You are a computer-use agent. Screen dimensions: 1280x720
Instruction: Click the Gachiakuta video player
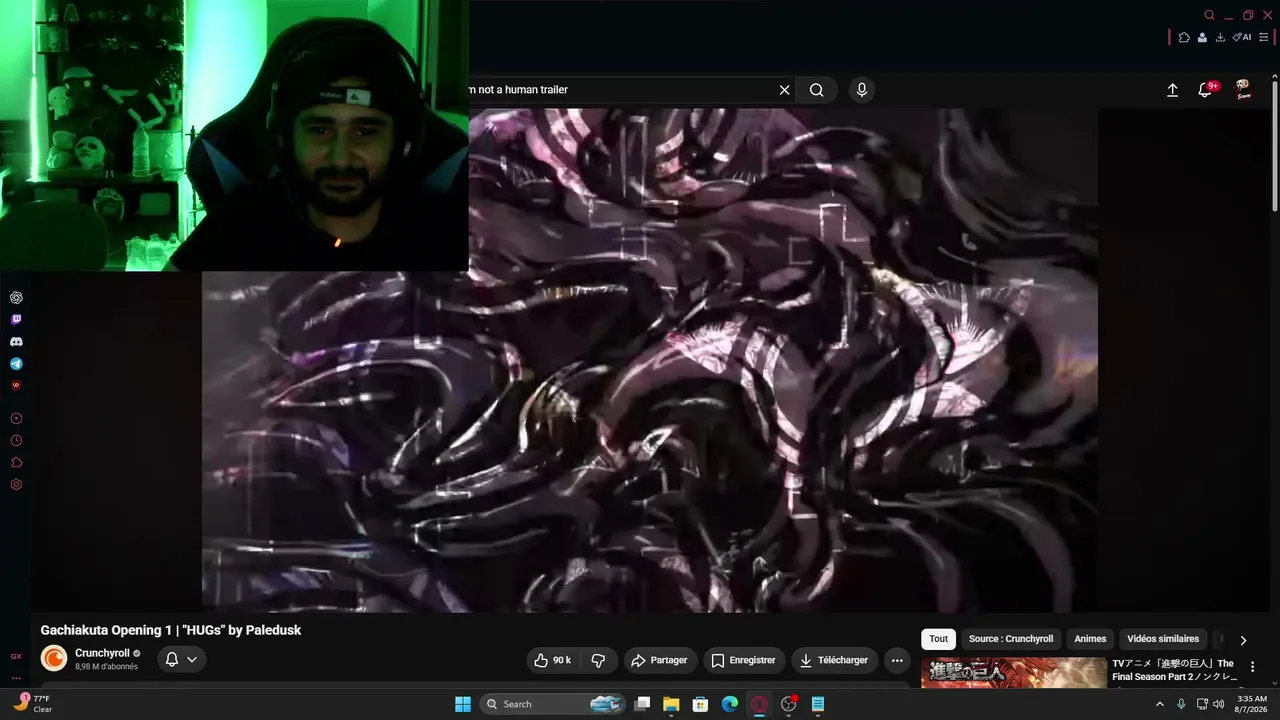click(650, 360)
